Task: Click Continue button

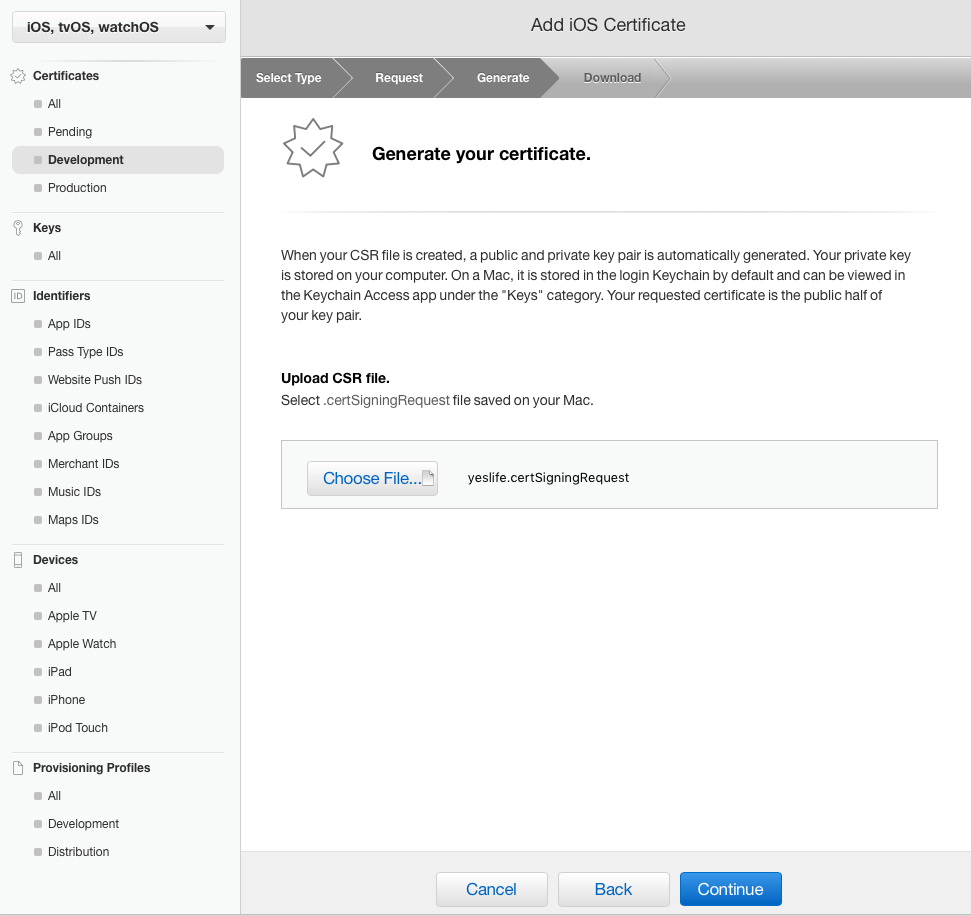Action: point(731,889)
